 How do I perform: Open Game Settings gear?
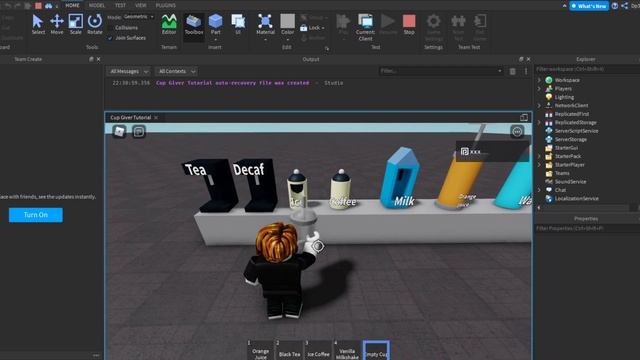click(x=433, y=21)
